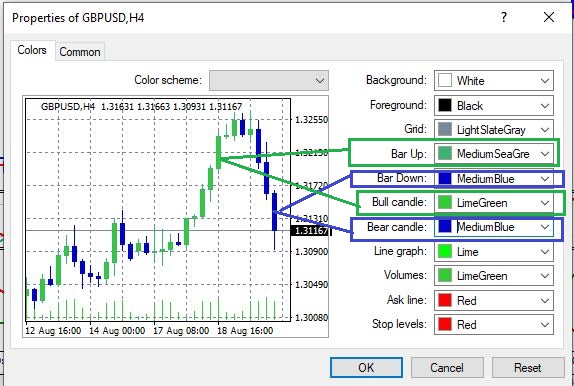Click the GBPUSD,H4 chart preview header
This screenshot has width=574, height=386.
click(x=141, y=107)
